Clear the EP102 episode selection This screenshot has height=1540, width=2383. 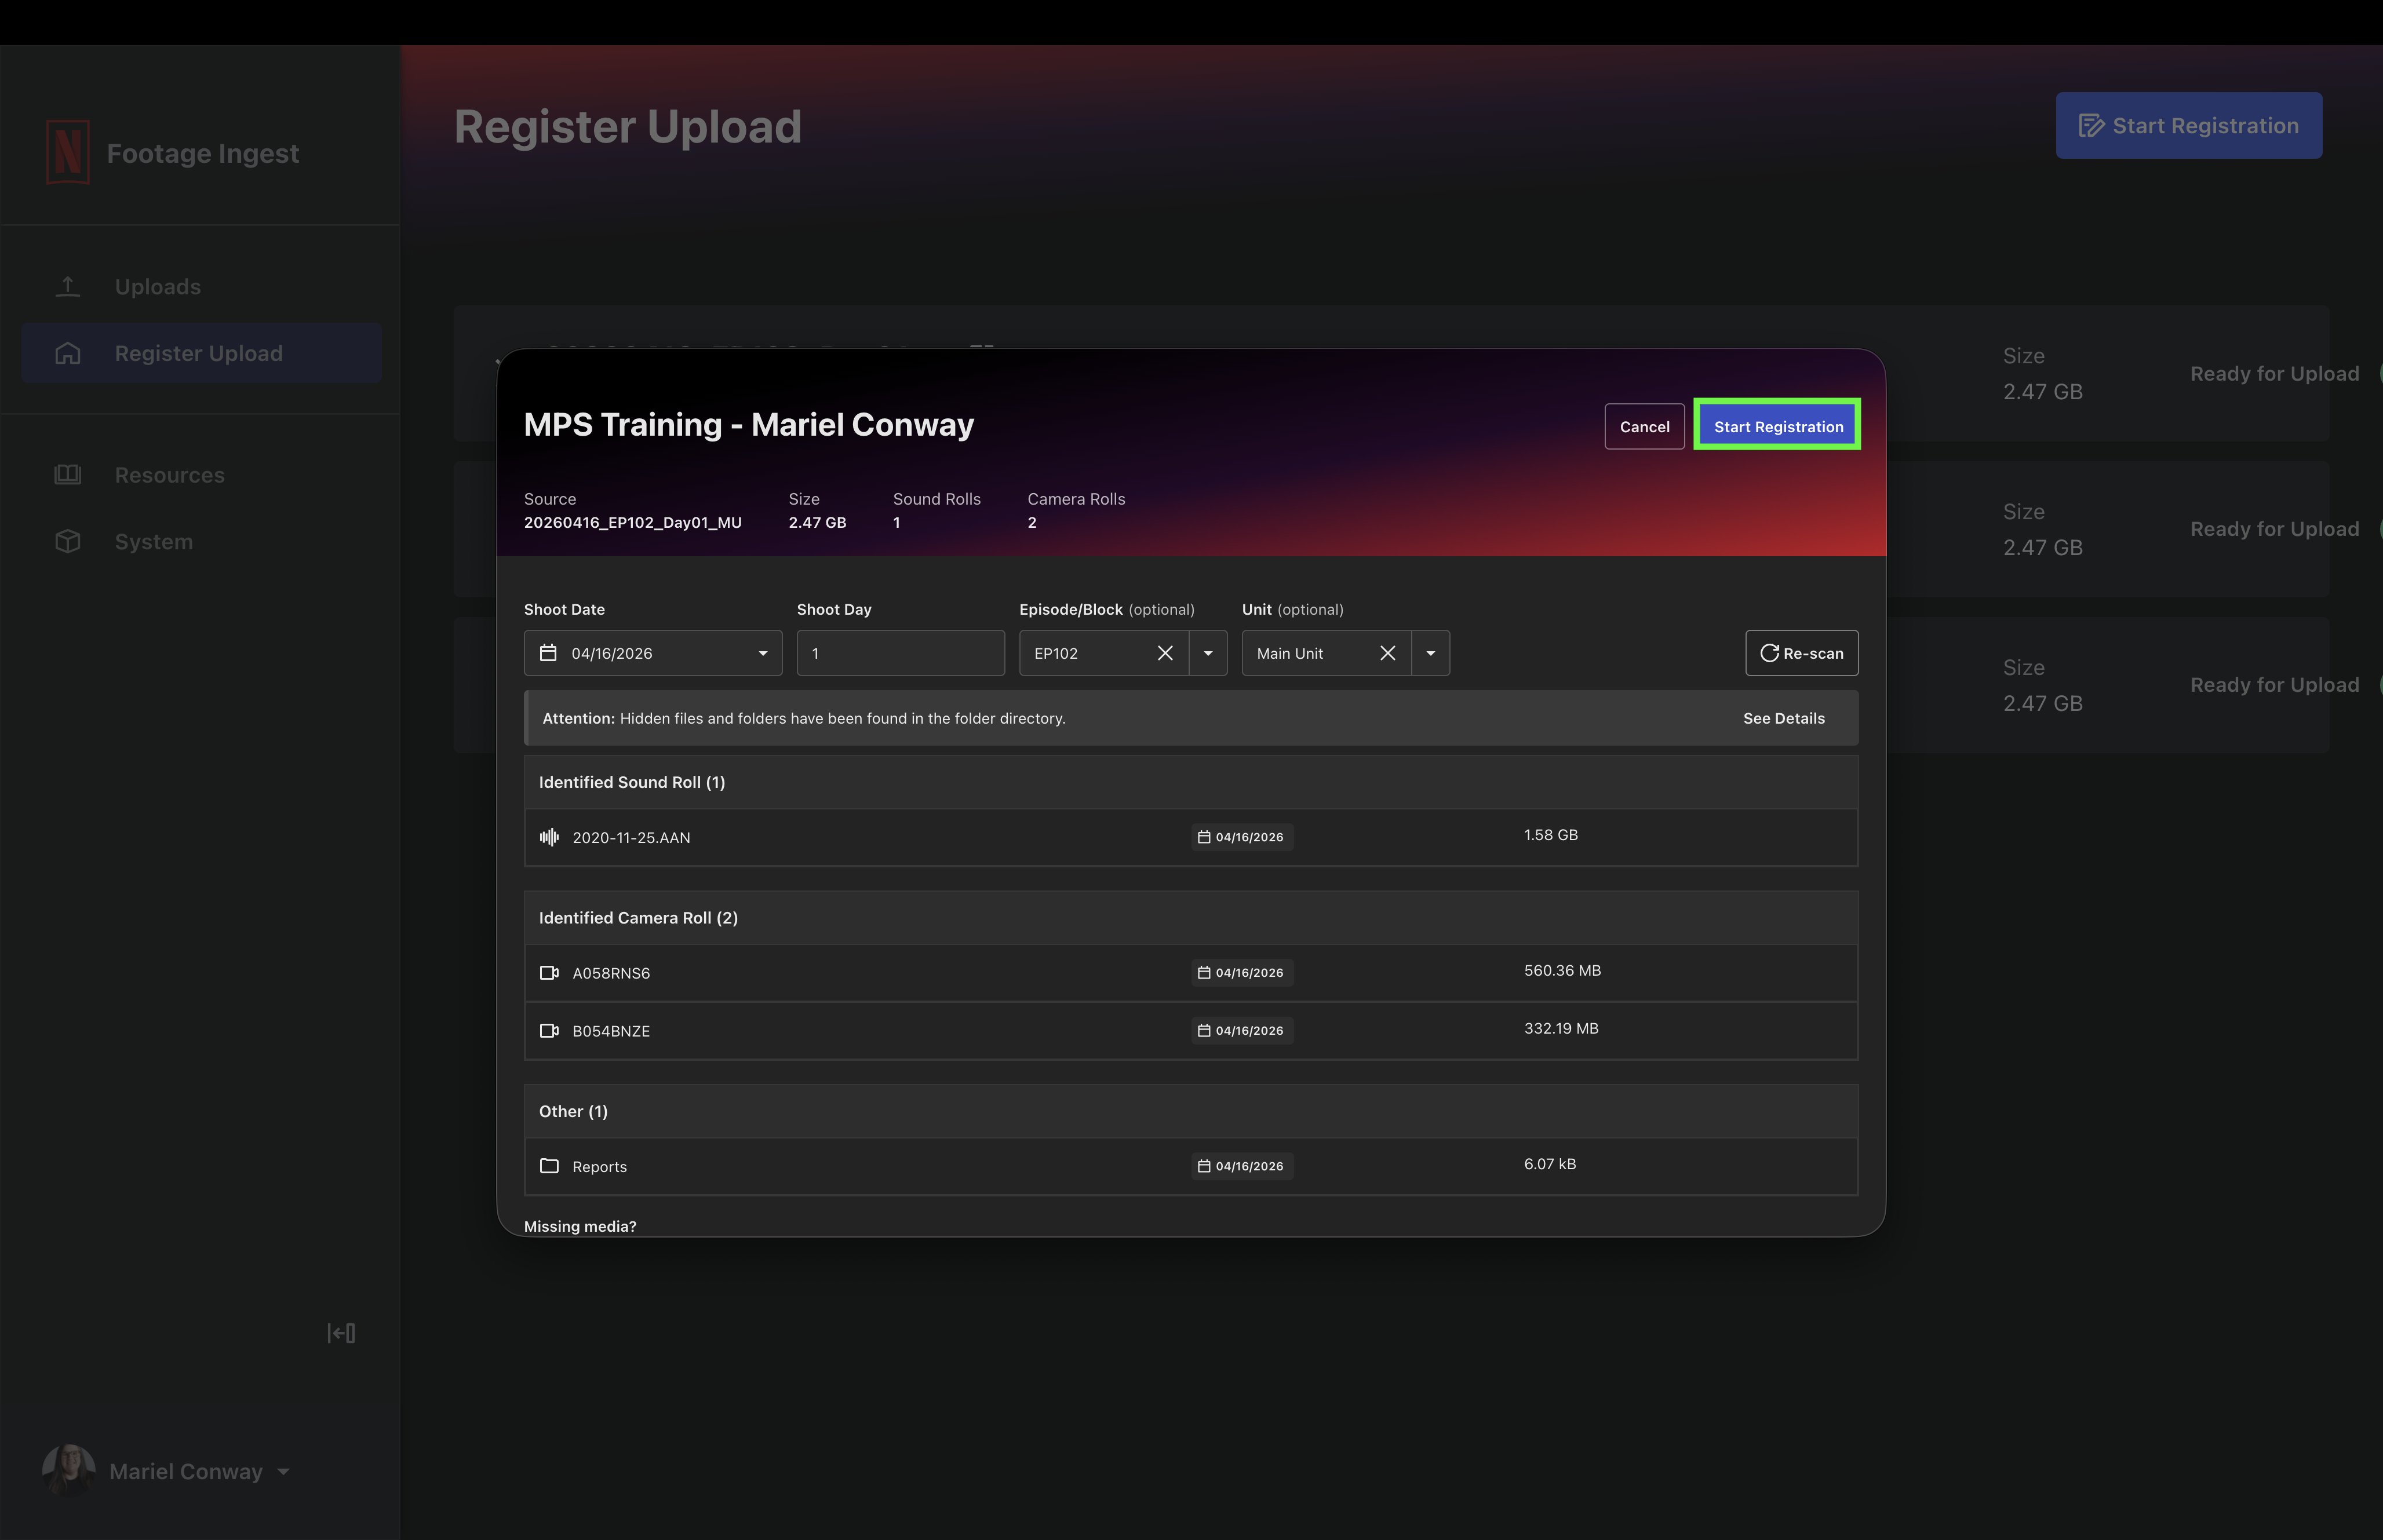tap(1165, 653)
